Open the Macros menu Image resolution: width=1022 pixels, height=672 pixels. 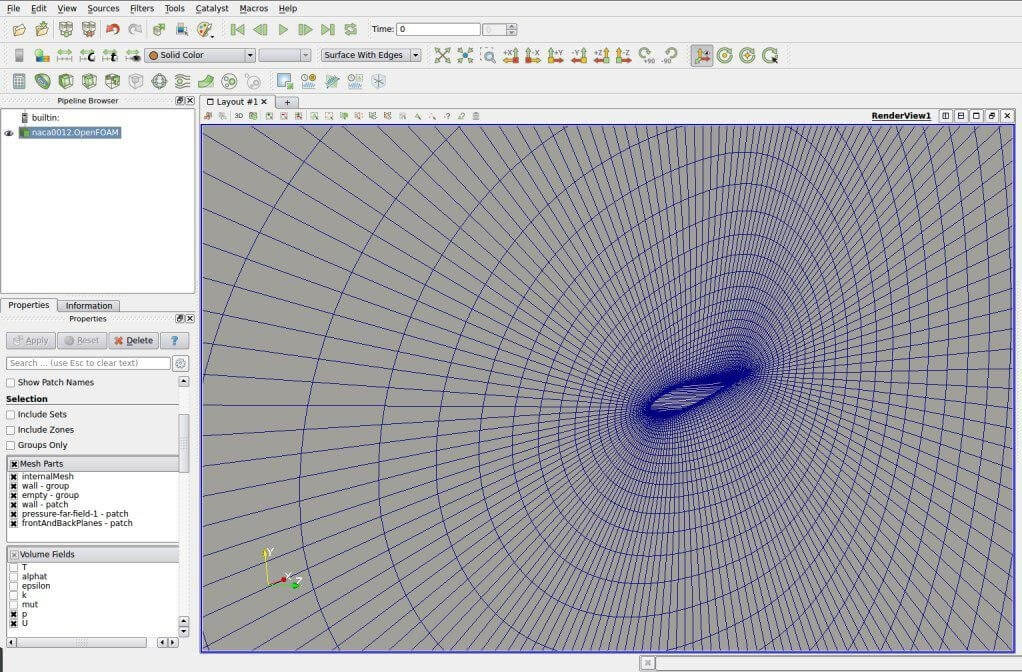click(254, 8)
